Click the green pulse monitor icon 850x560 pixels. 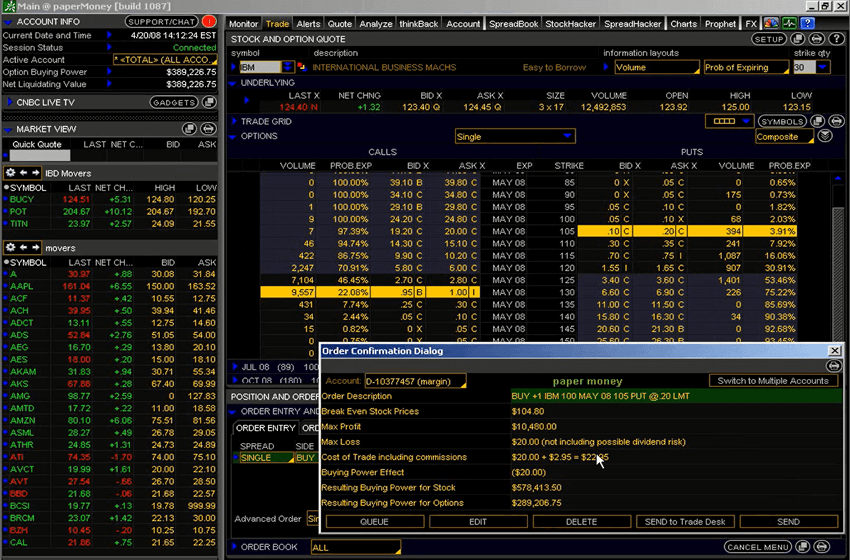[x=789, y=23]
